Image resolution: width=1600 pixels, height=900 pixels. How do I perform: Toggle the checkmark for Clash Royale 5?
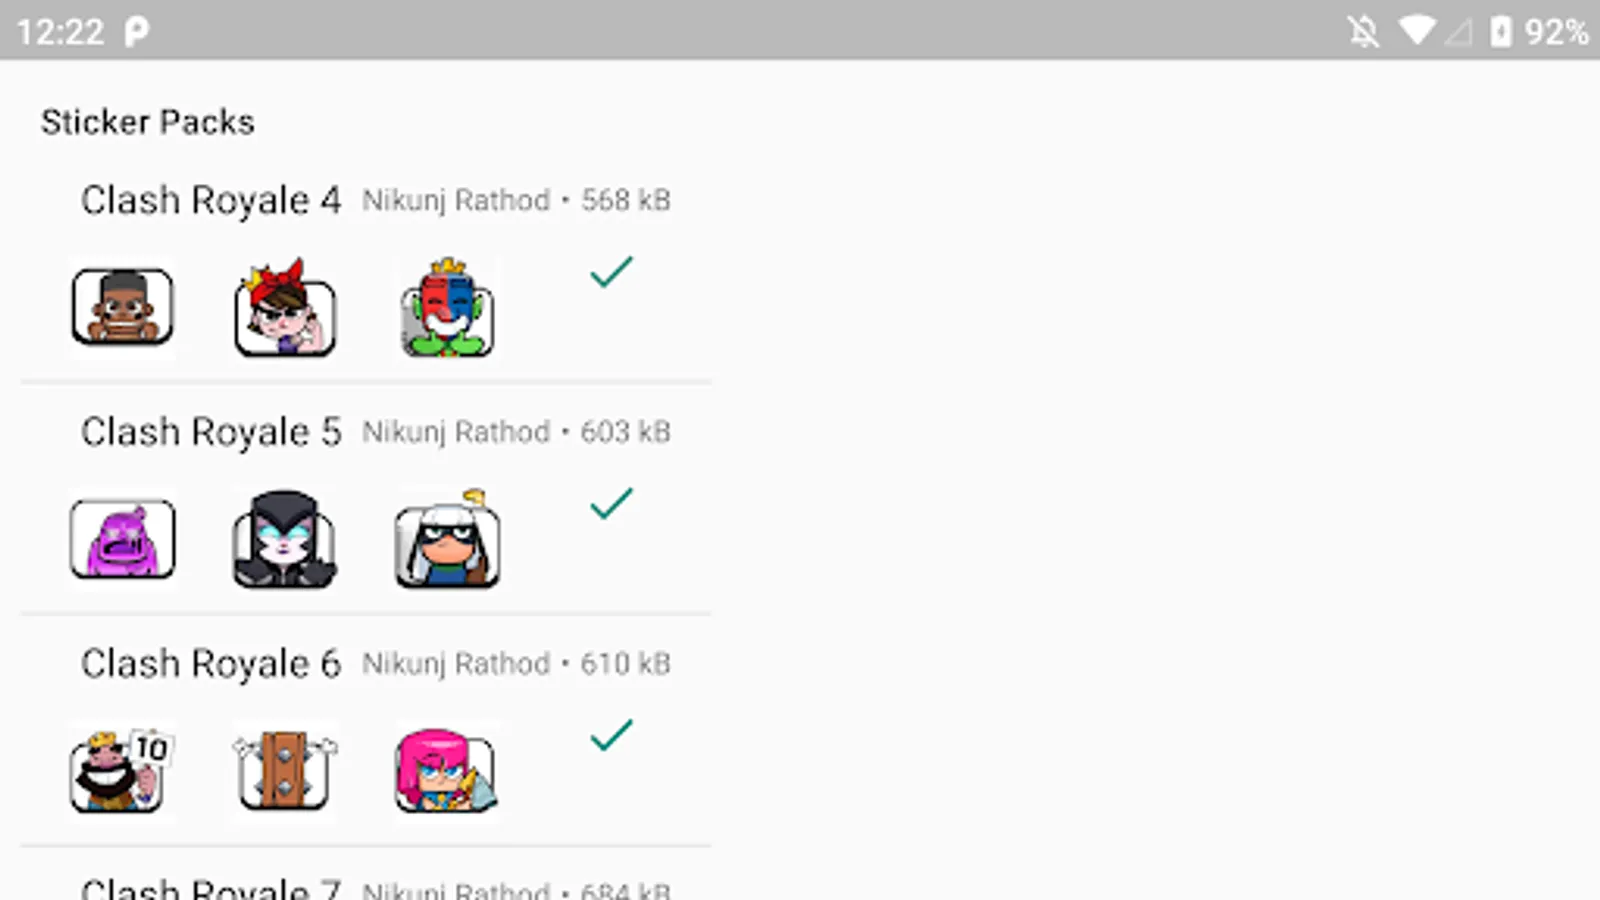[611, 504]
